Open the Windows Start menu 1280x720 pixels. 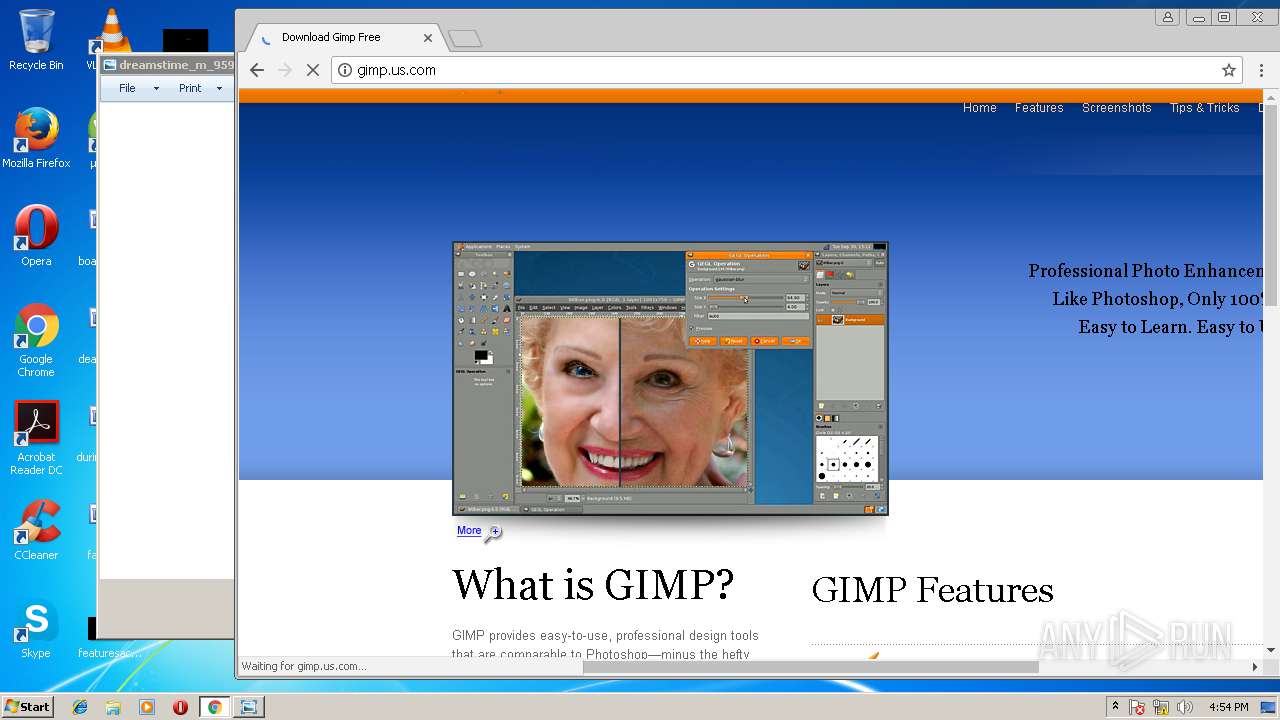pos(28,706)
